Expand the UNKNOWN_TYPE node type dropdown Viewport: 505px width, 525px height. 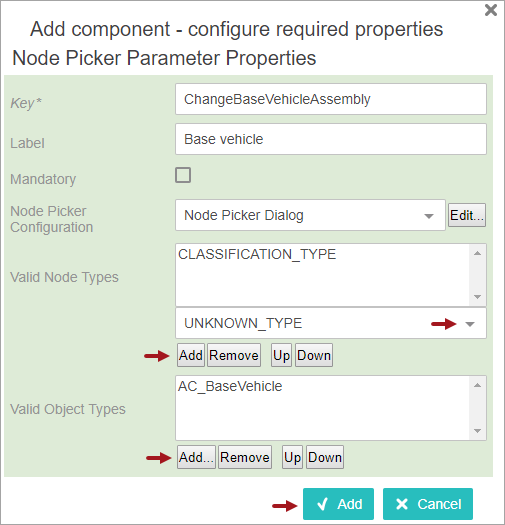[331, 323]
